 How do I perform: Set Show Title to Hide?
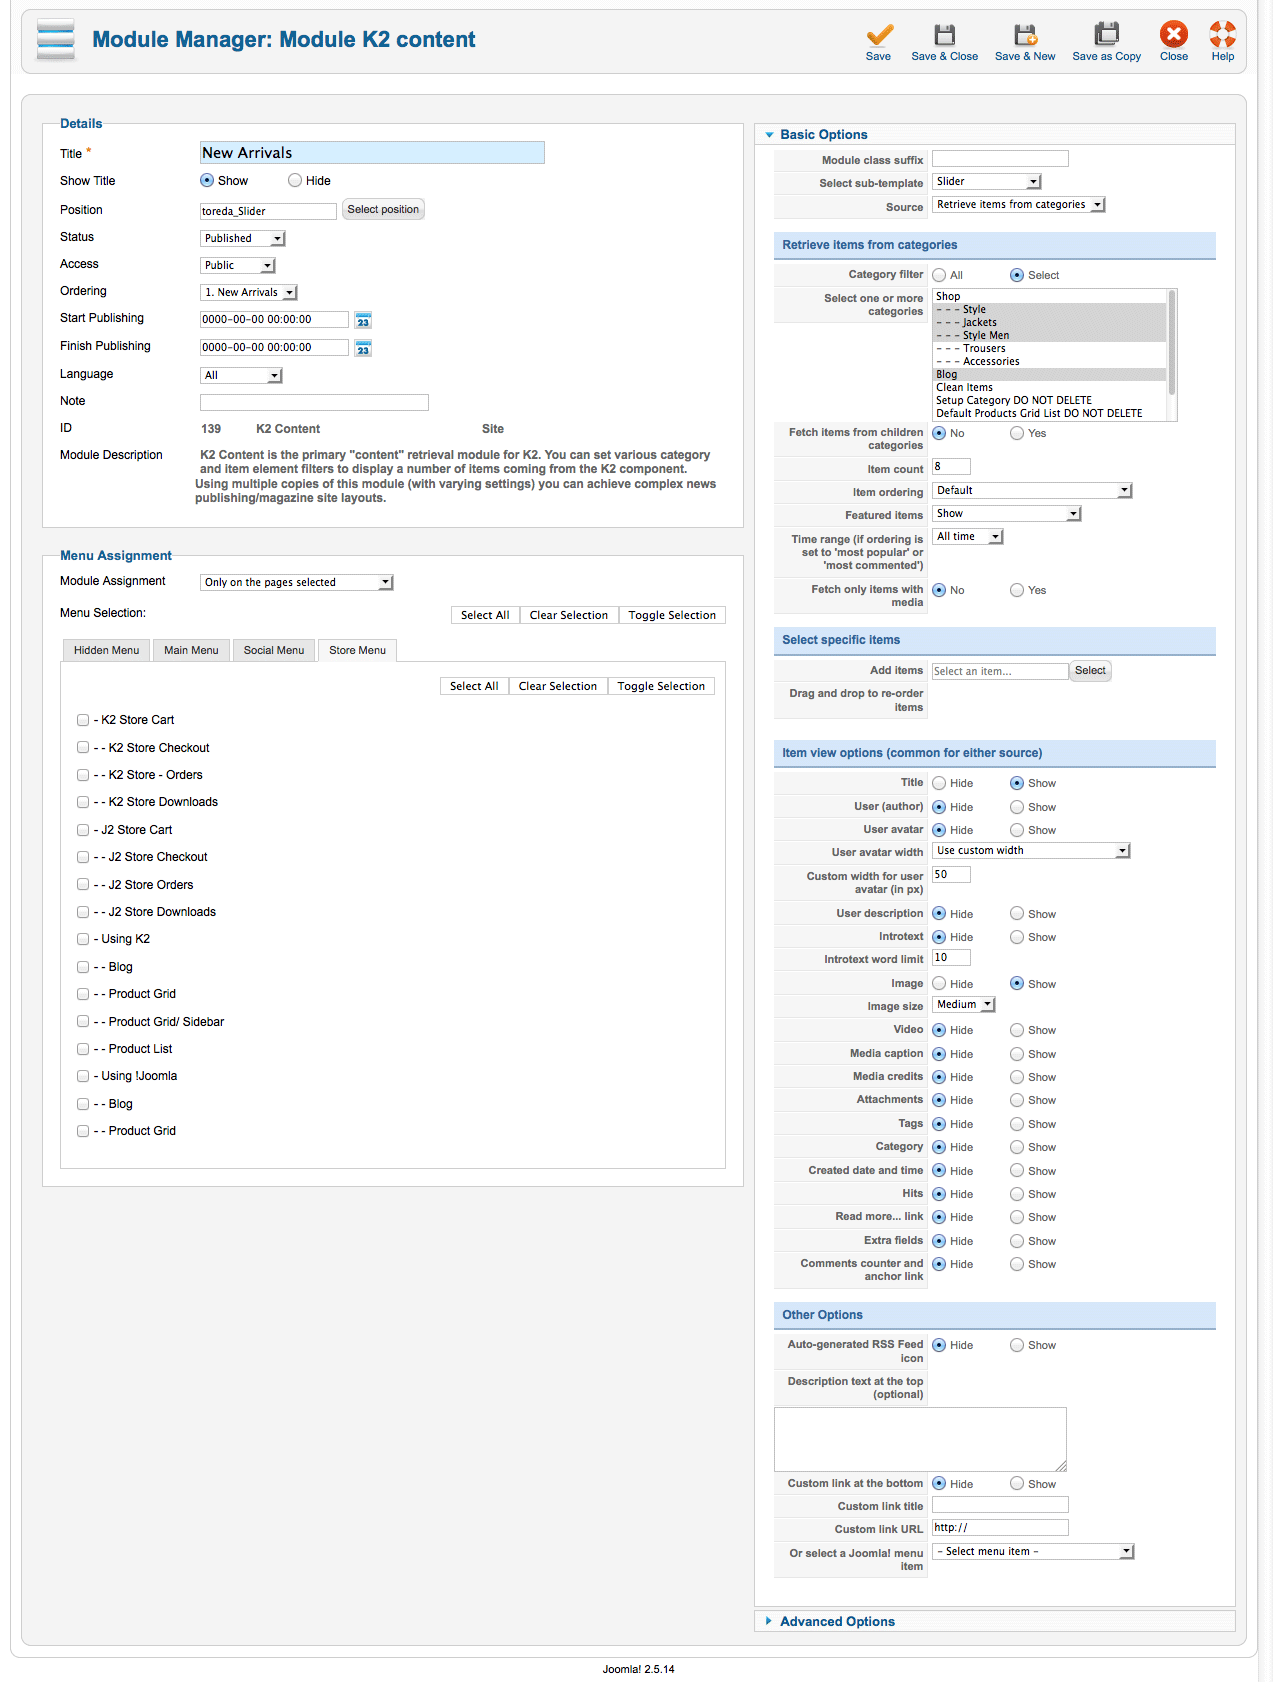tap(295, 181)
